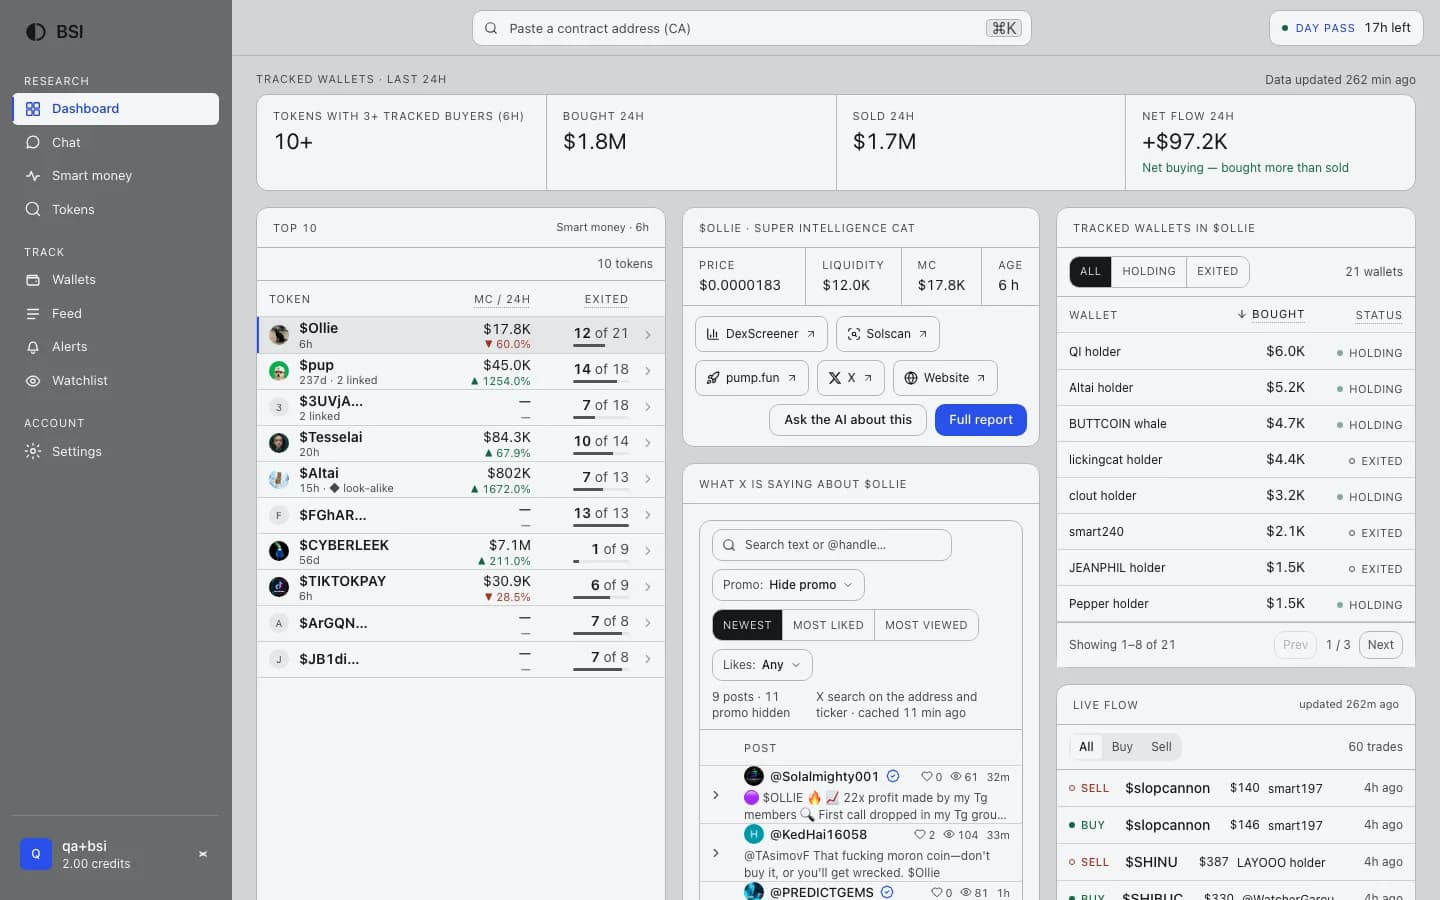Click the $Ollie exited progress bar
This screenshot has height=900, width=1440.
[601, 346]
